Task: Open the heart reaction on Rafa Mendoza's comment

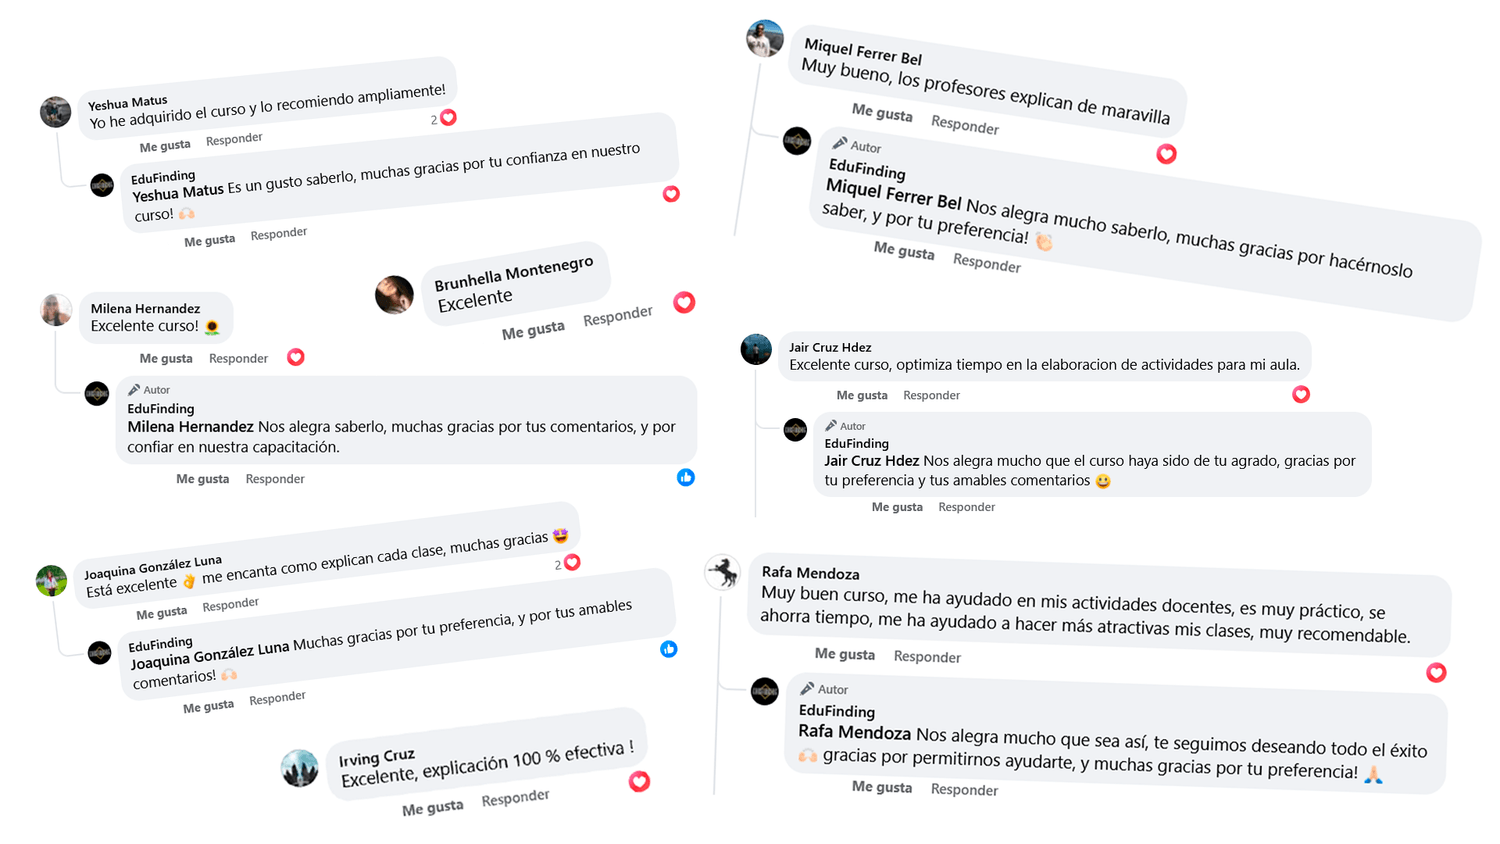Action: [1436, 672]
